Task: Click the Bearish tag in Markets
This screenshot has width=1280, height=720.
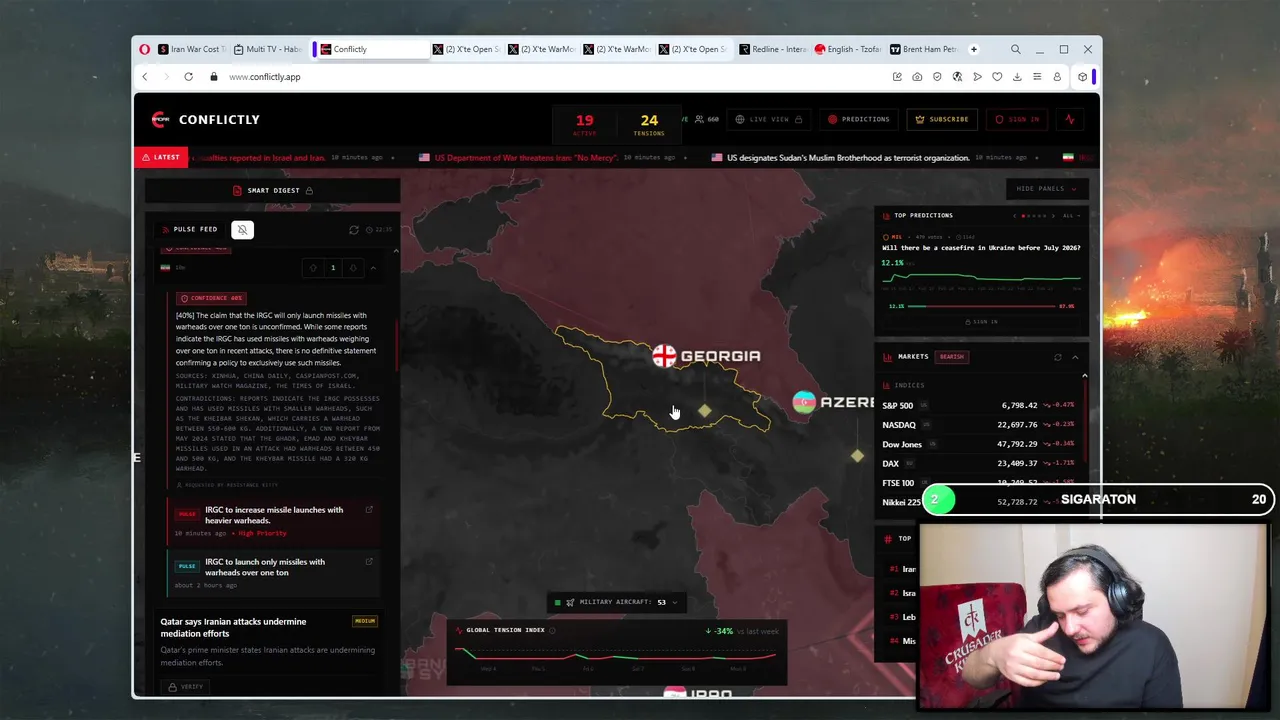Action: tap(951, 357)
